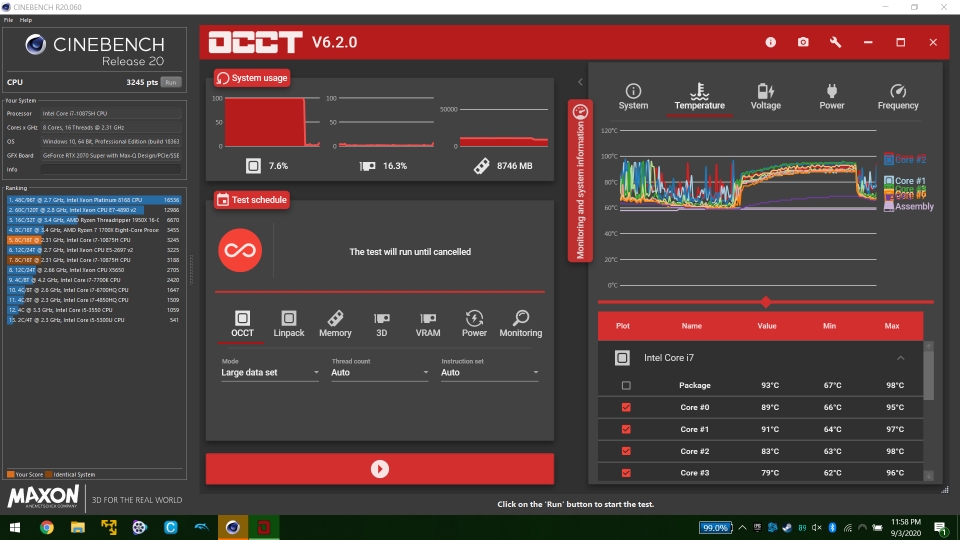Screen dimensions: 960x540
Task: Uncheck plot for Core #1
Action: coord(626,429)
